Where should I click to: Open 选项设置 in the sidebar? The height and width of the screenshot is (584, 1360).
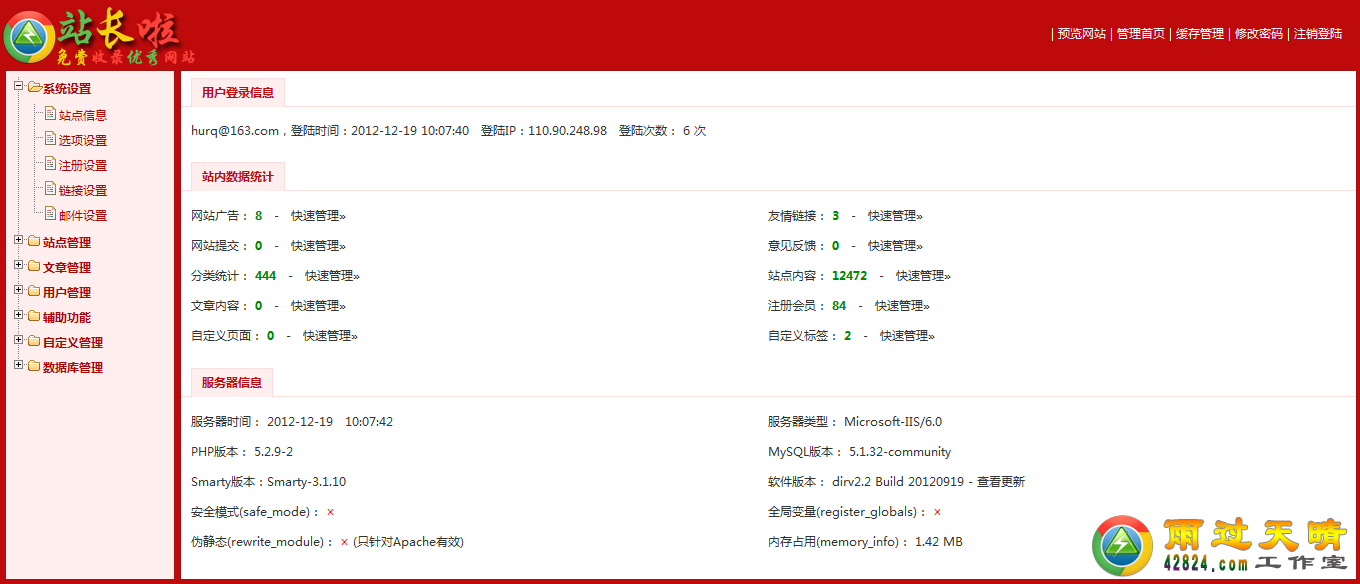pyautogui.click(x=83, y=140)
